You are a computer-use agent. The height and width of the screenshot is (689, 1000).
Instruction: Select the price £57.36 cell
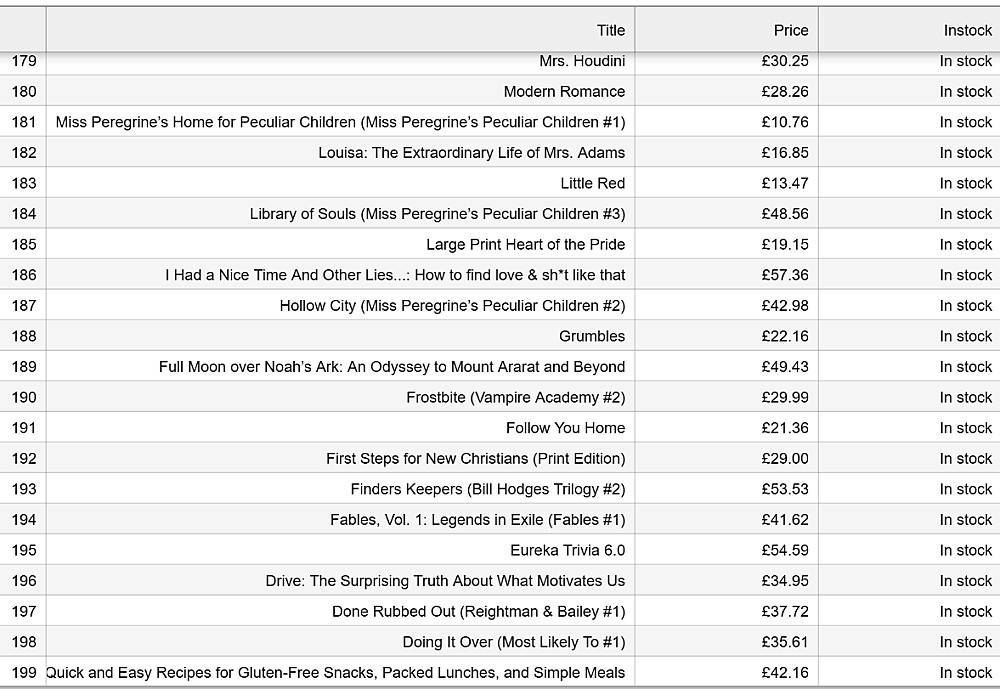tap(785, 275)
